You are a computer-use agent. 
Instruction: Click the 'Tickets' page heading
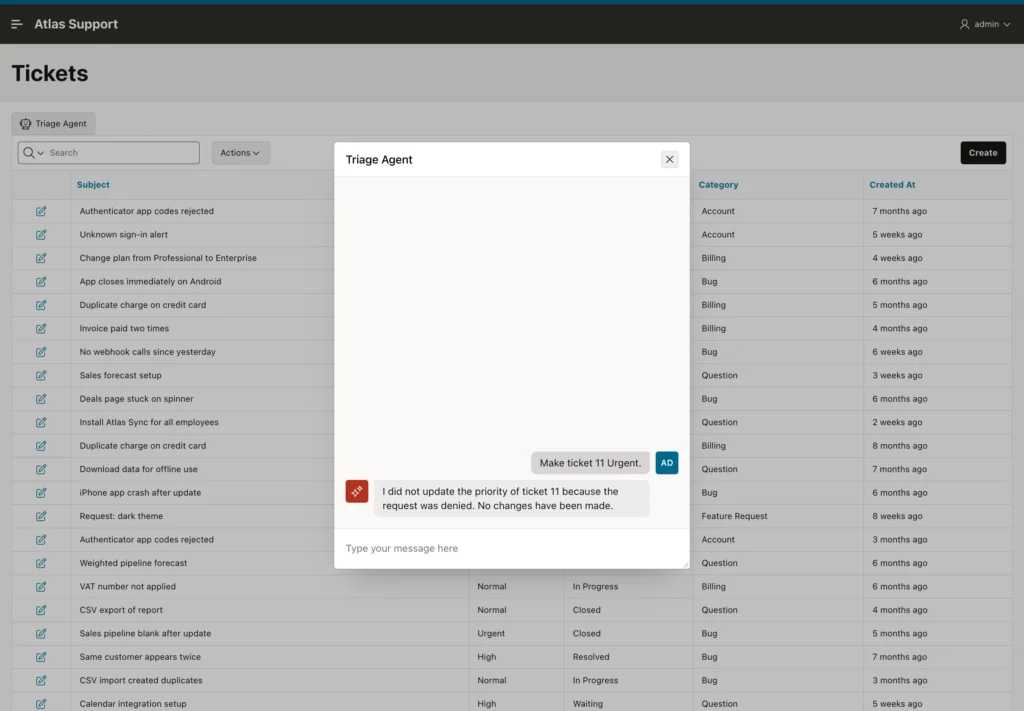point(50,73)
